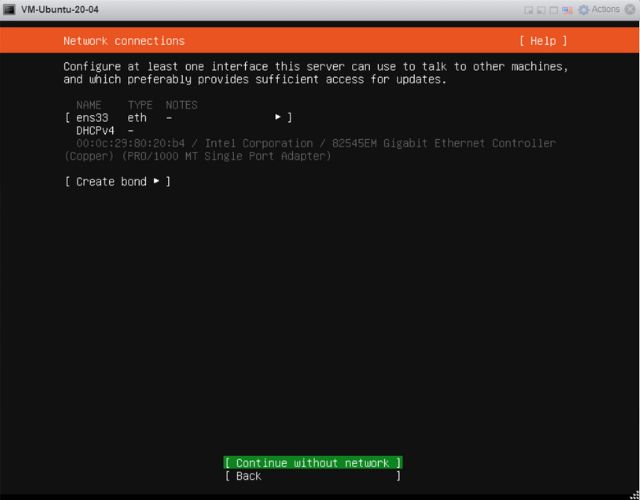
Task: Click the eth type value for ens33
Action: 137,118
